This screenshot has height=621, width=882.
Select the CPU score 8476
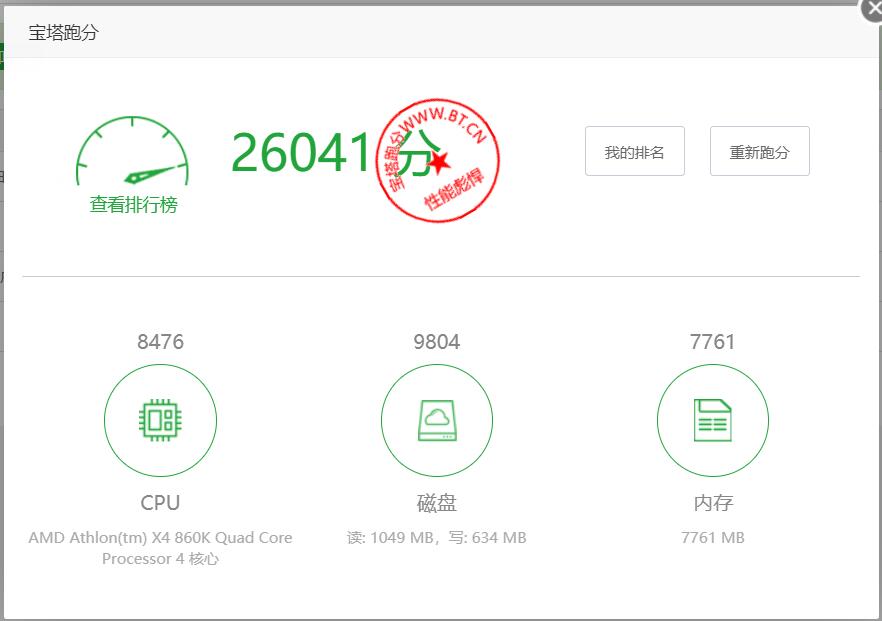pos(160,342)
